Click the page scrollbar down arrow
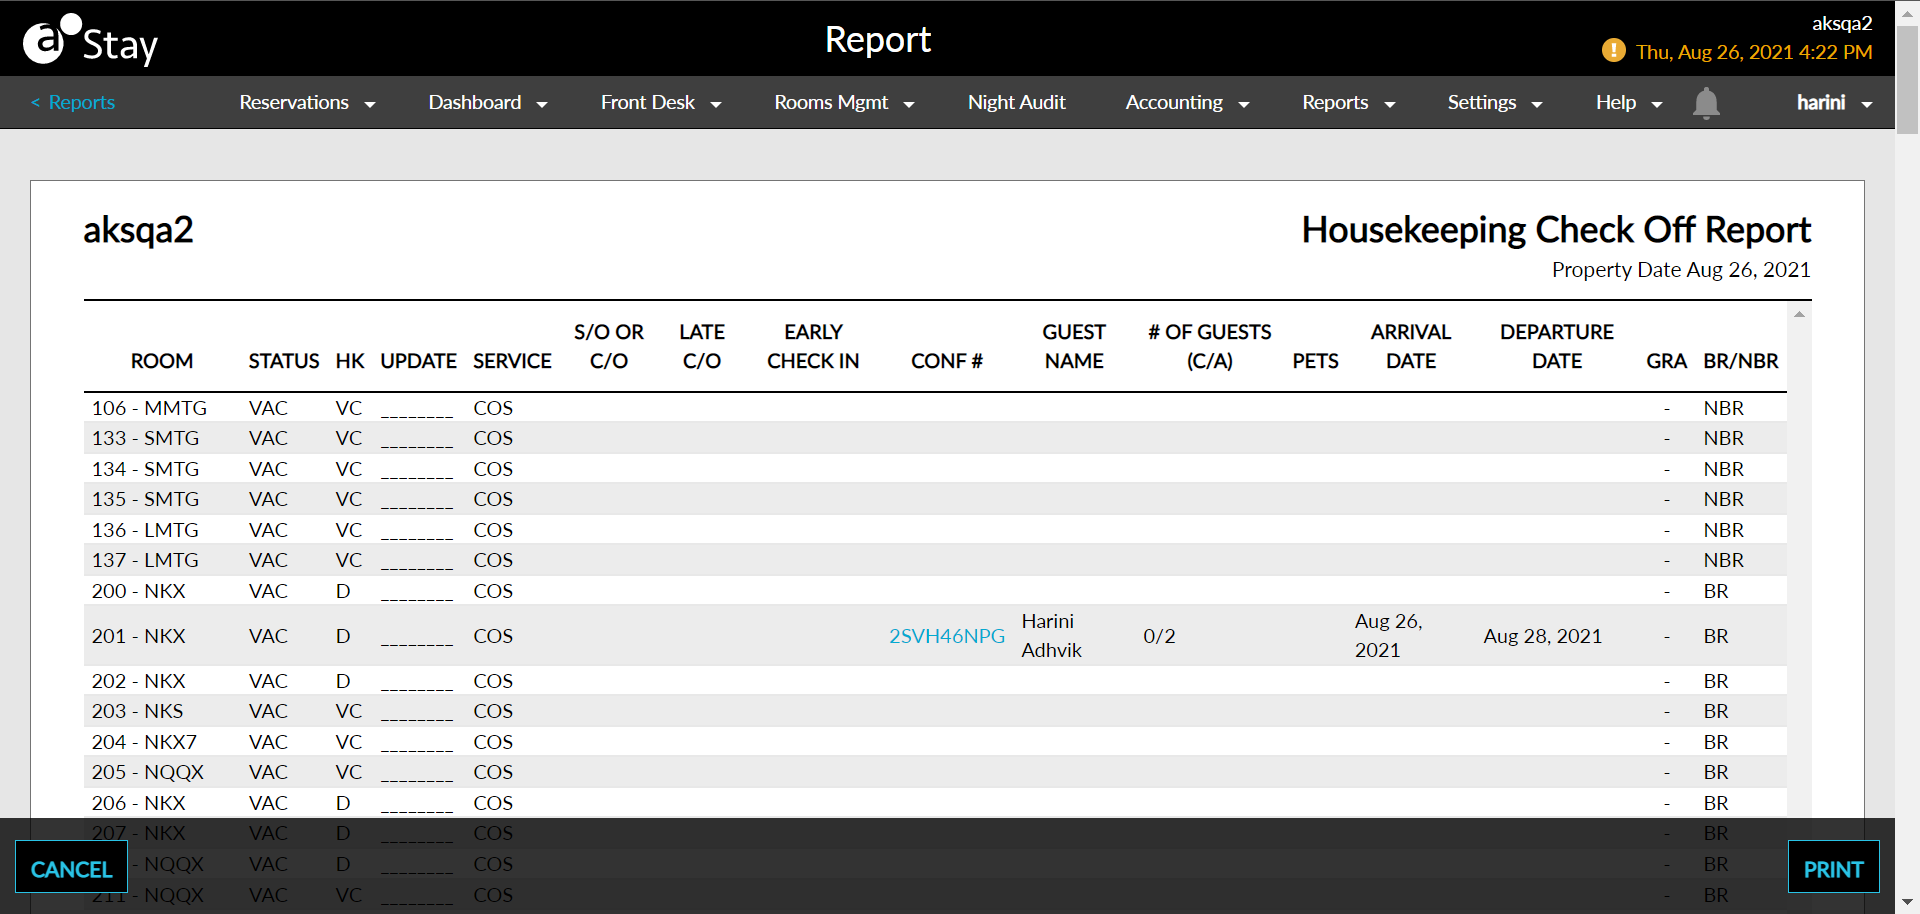Screen dimensions: 1920x914 click(x=1908, y=902)
